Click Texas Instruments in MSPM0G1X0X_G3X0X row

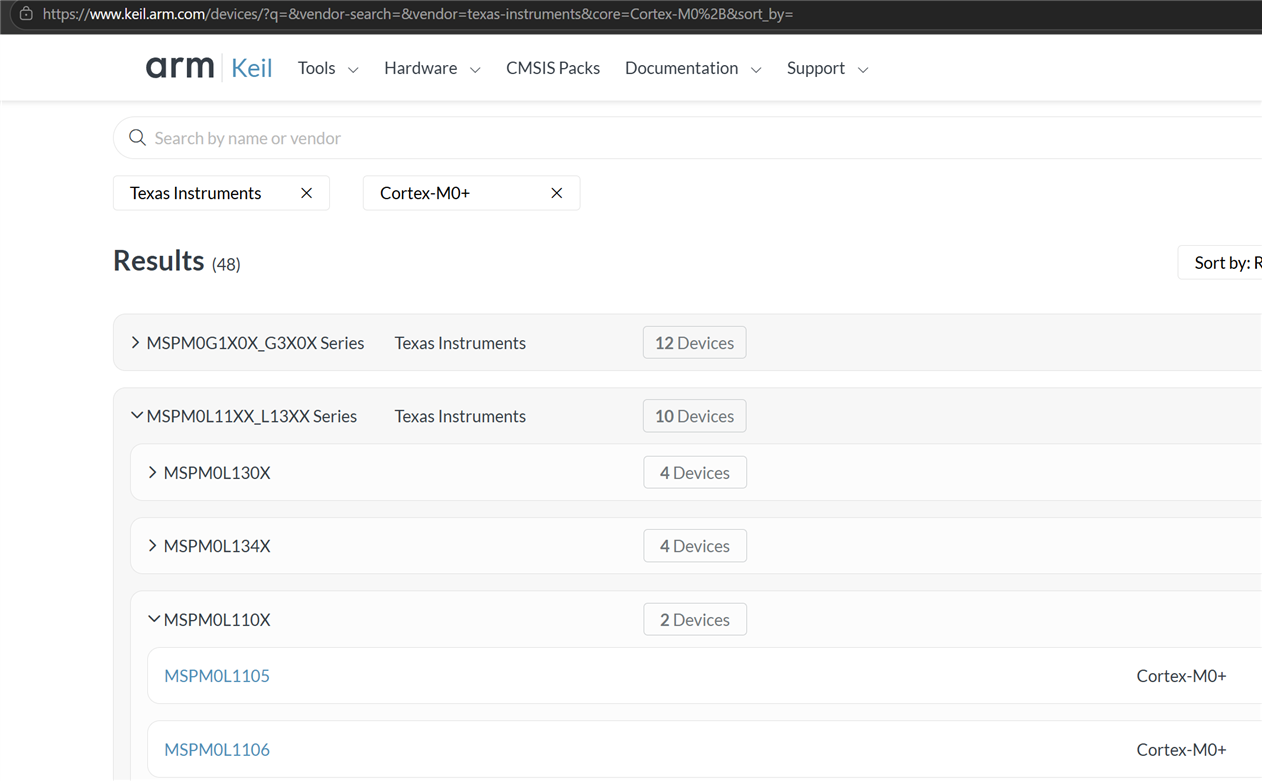[460, 343]
